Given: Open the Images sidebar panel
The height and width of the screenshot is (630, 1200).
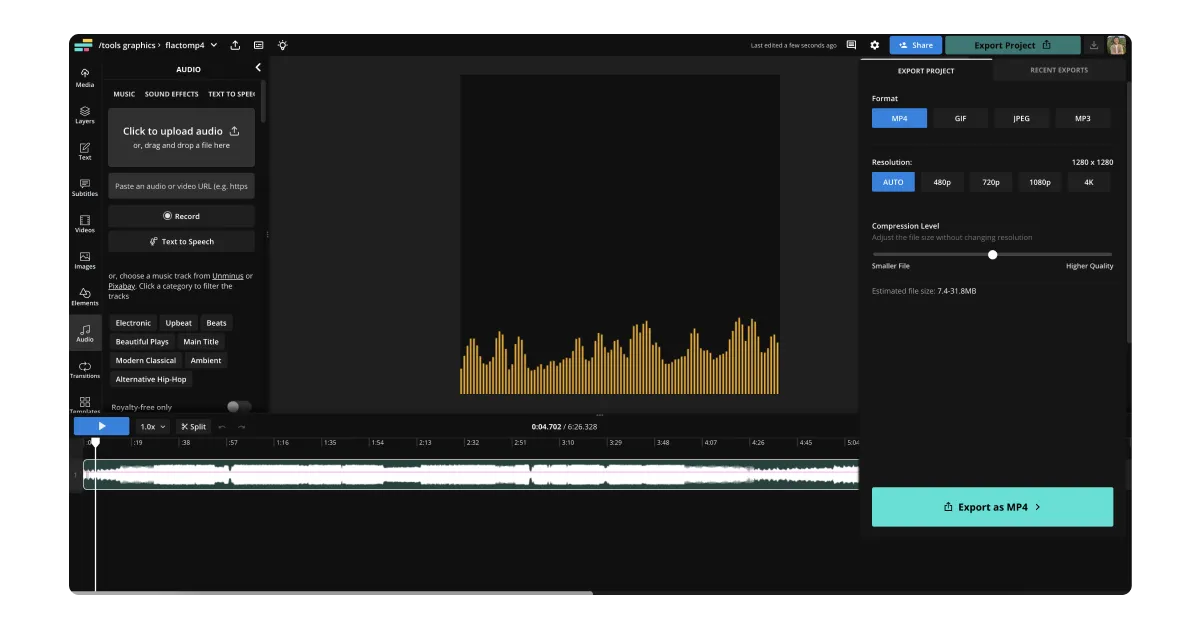Looking at the screenshot, I should pos(85,260).
